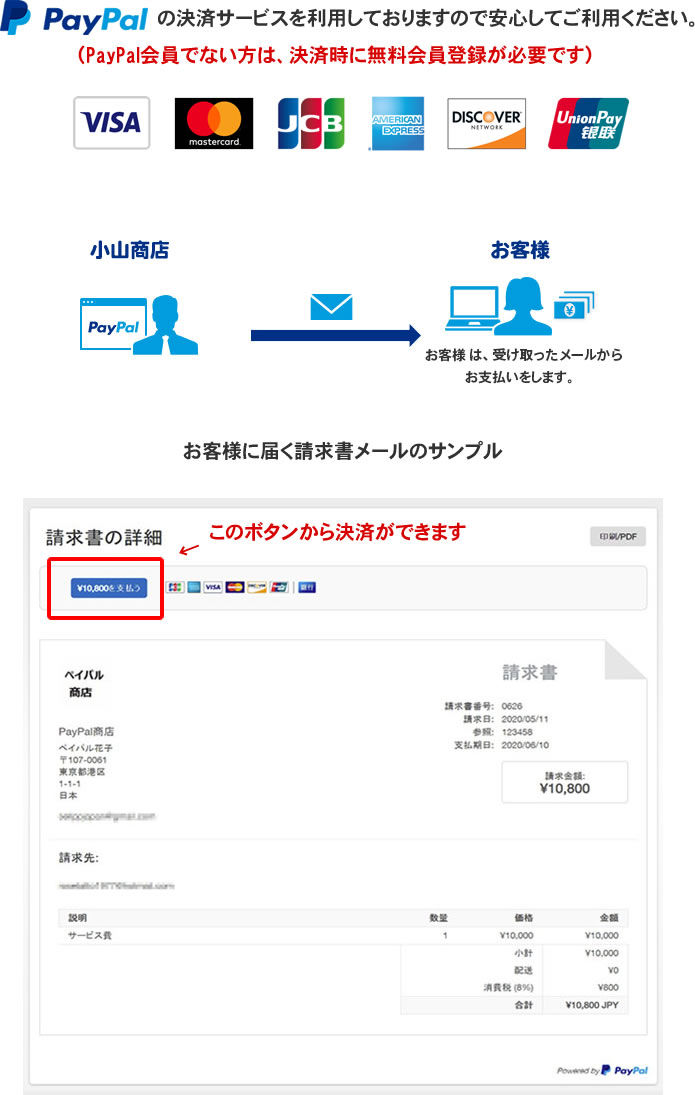Click the envelope mail icon above the arrow
This screenshot has width=695, height=1095.
coord(331,307)
